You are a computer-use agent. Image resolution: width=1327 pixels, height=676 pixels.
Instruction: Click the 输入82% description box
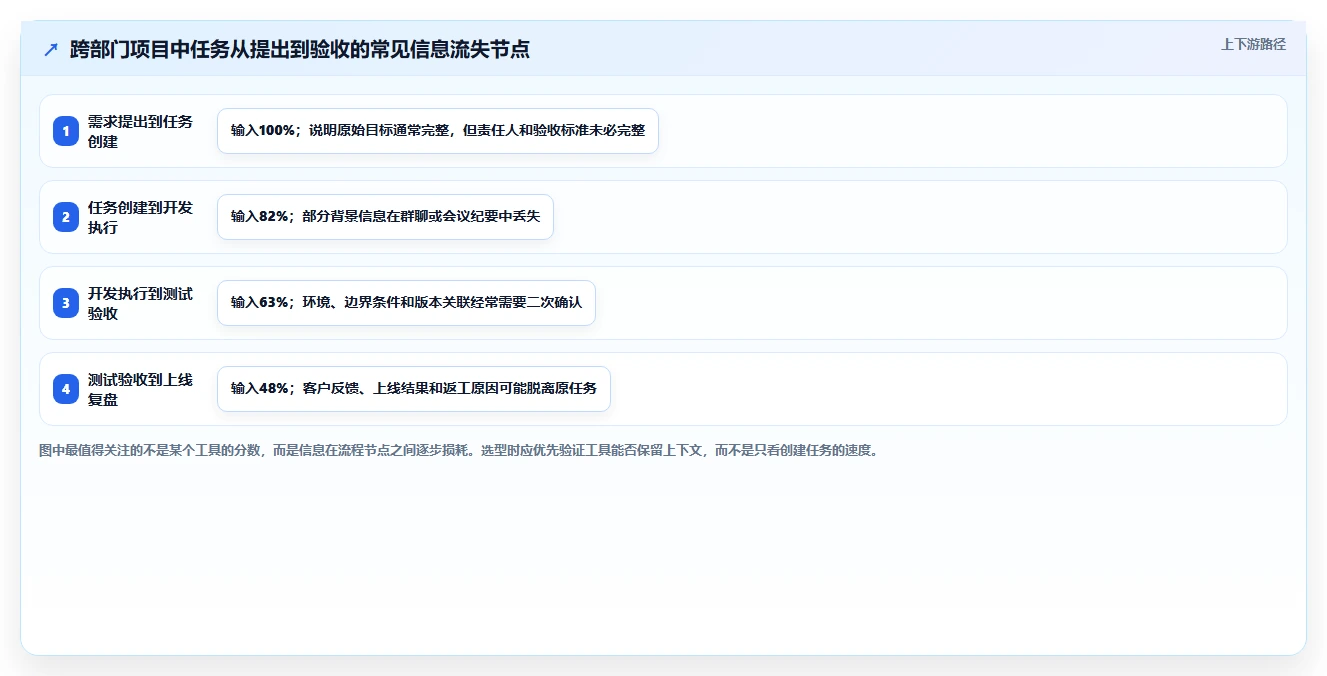pos(385,217)
